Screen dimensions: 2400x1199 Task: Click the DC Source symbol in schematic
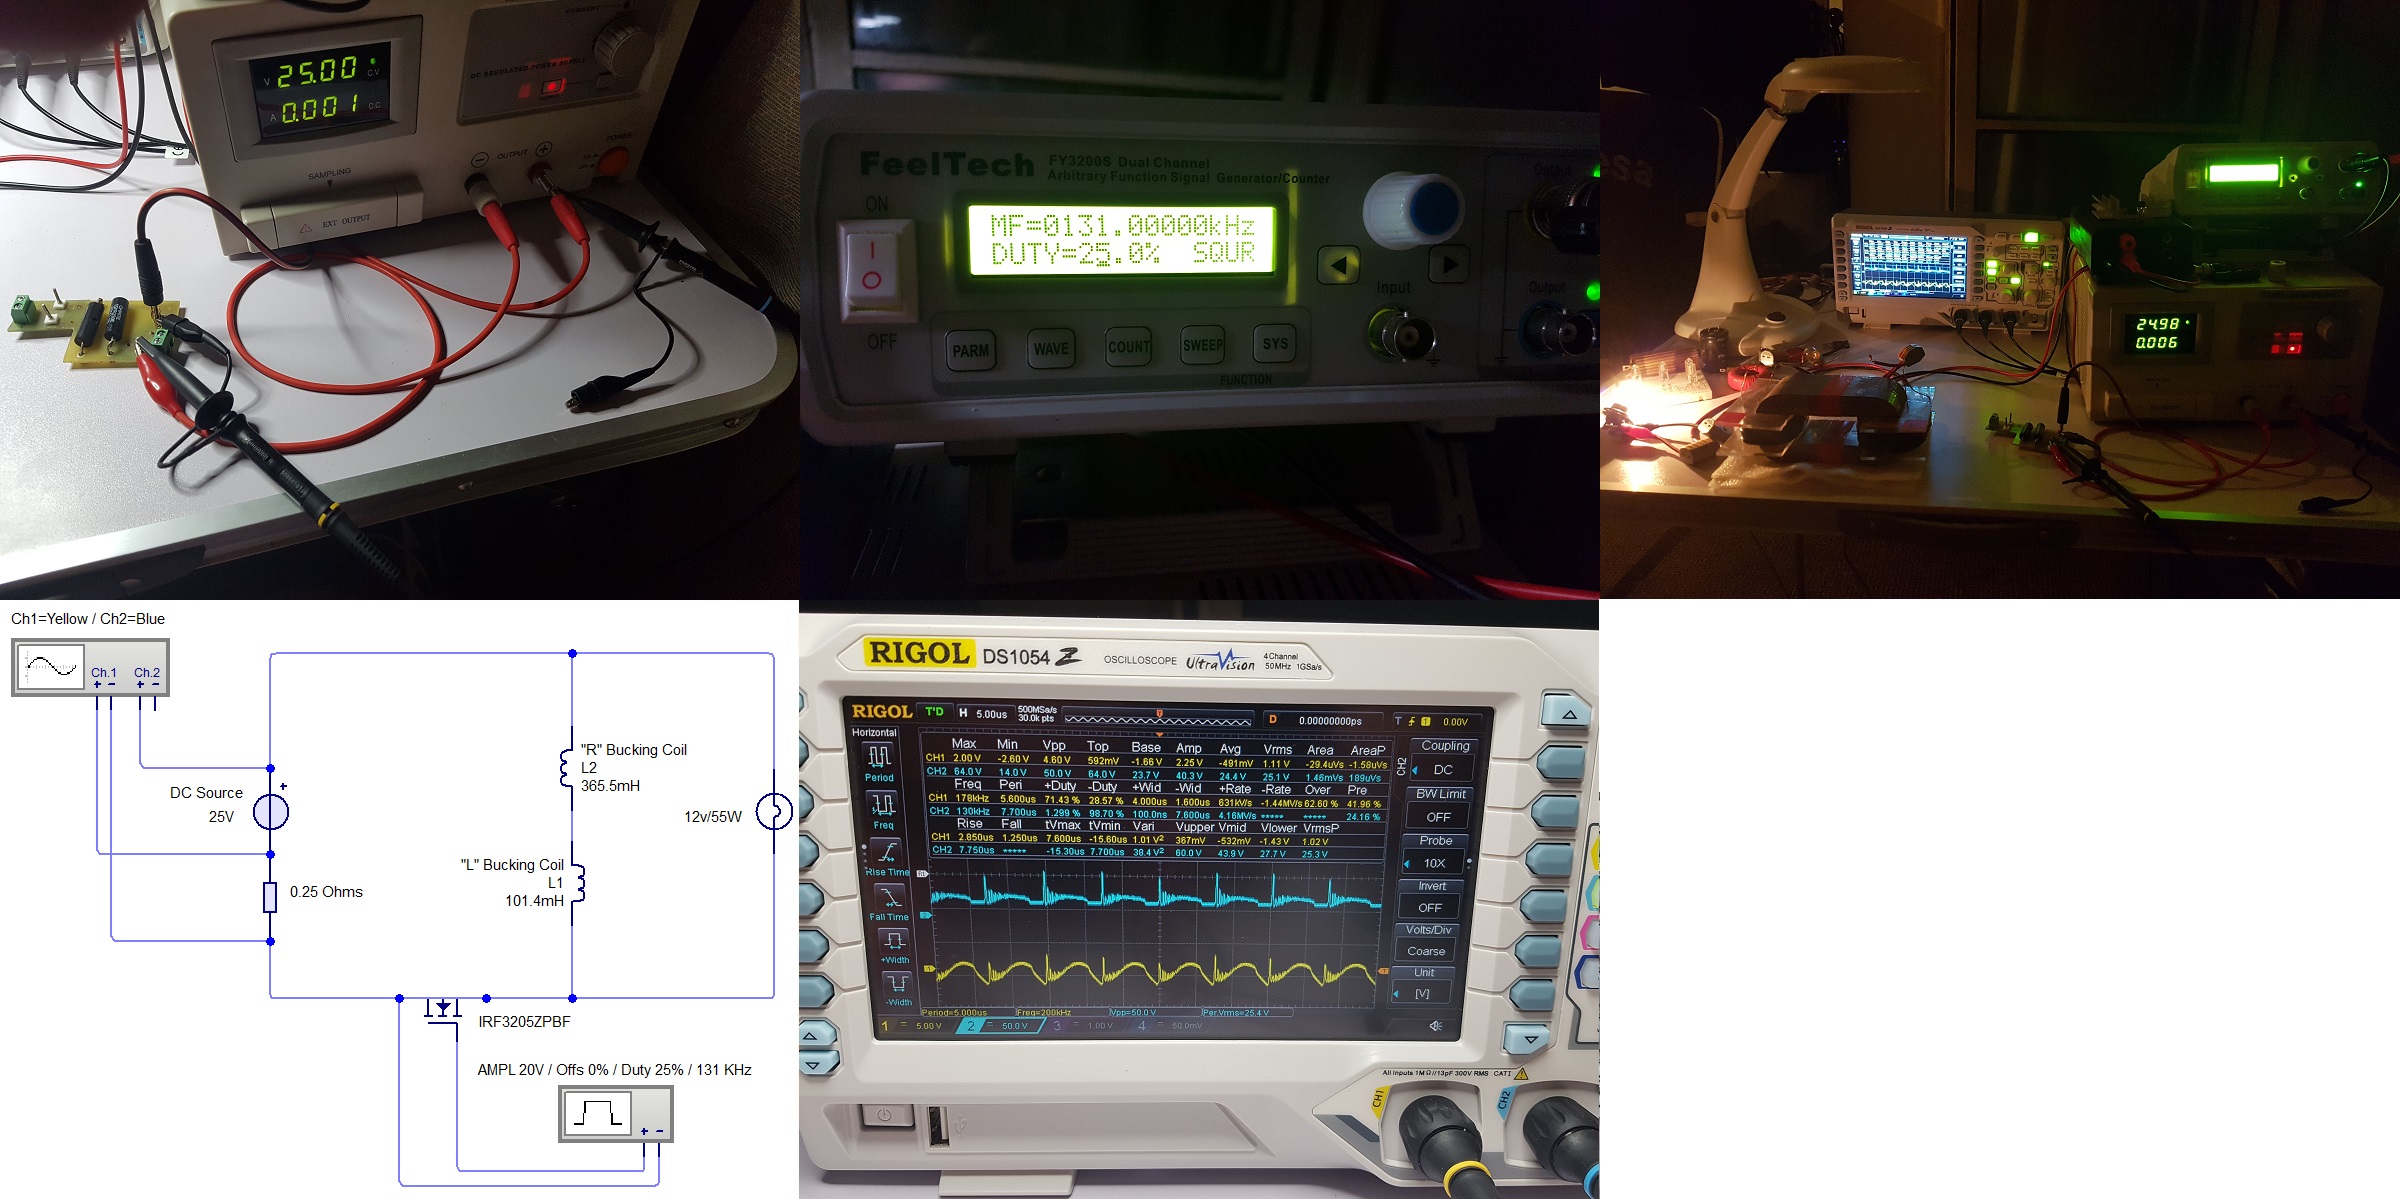(271, 811)
